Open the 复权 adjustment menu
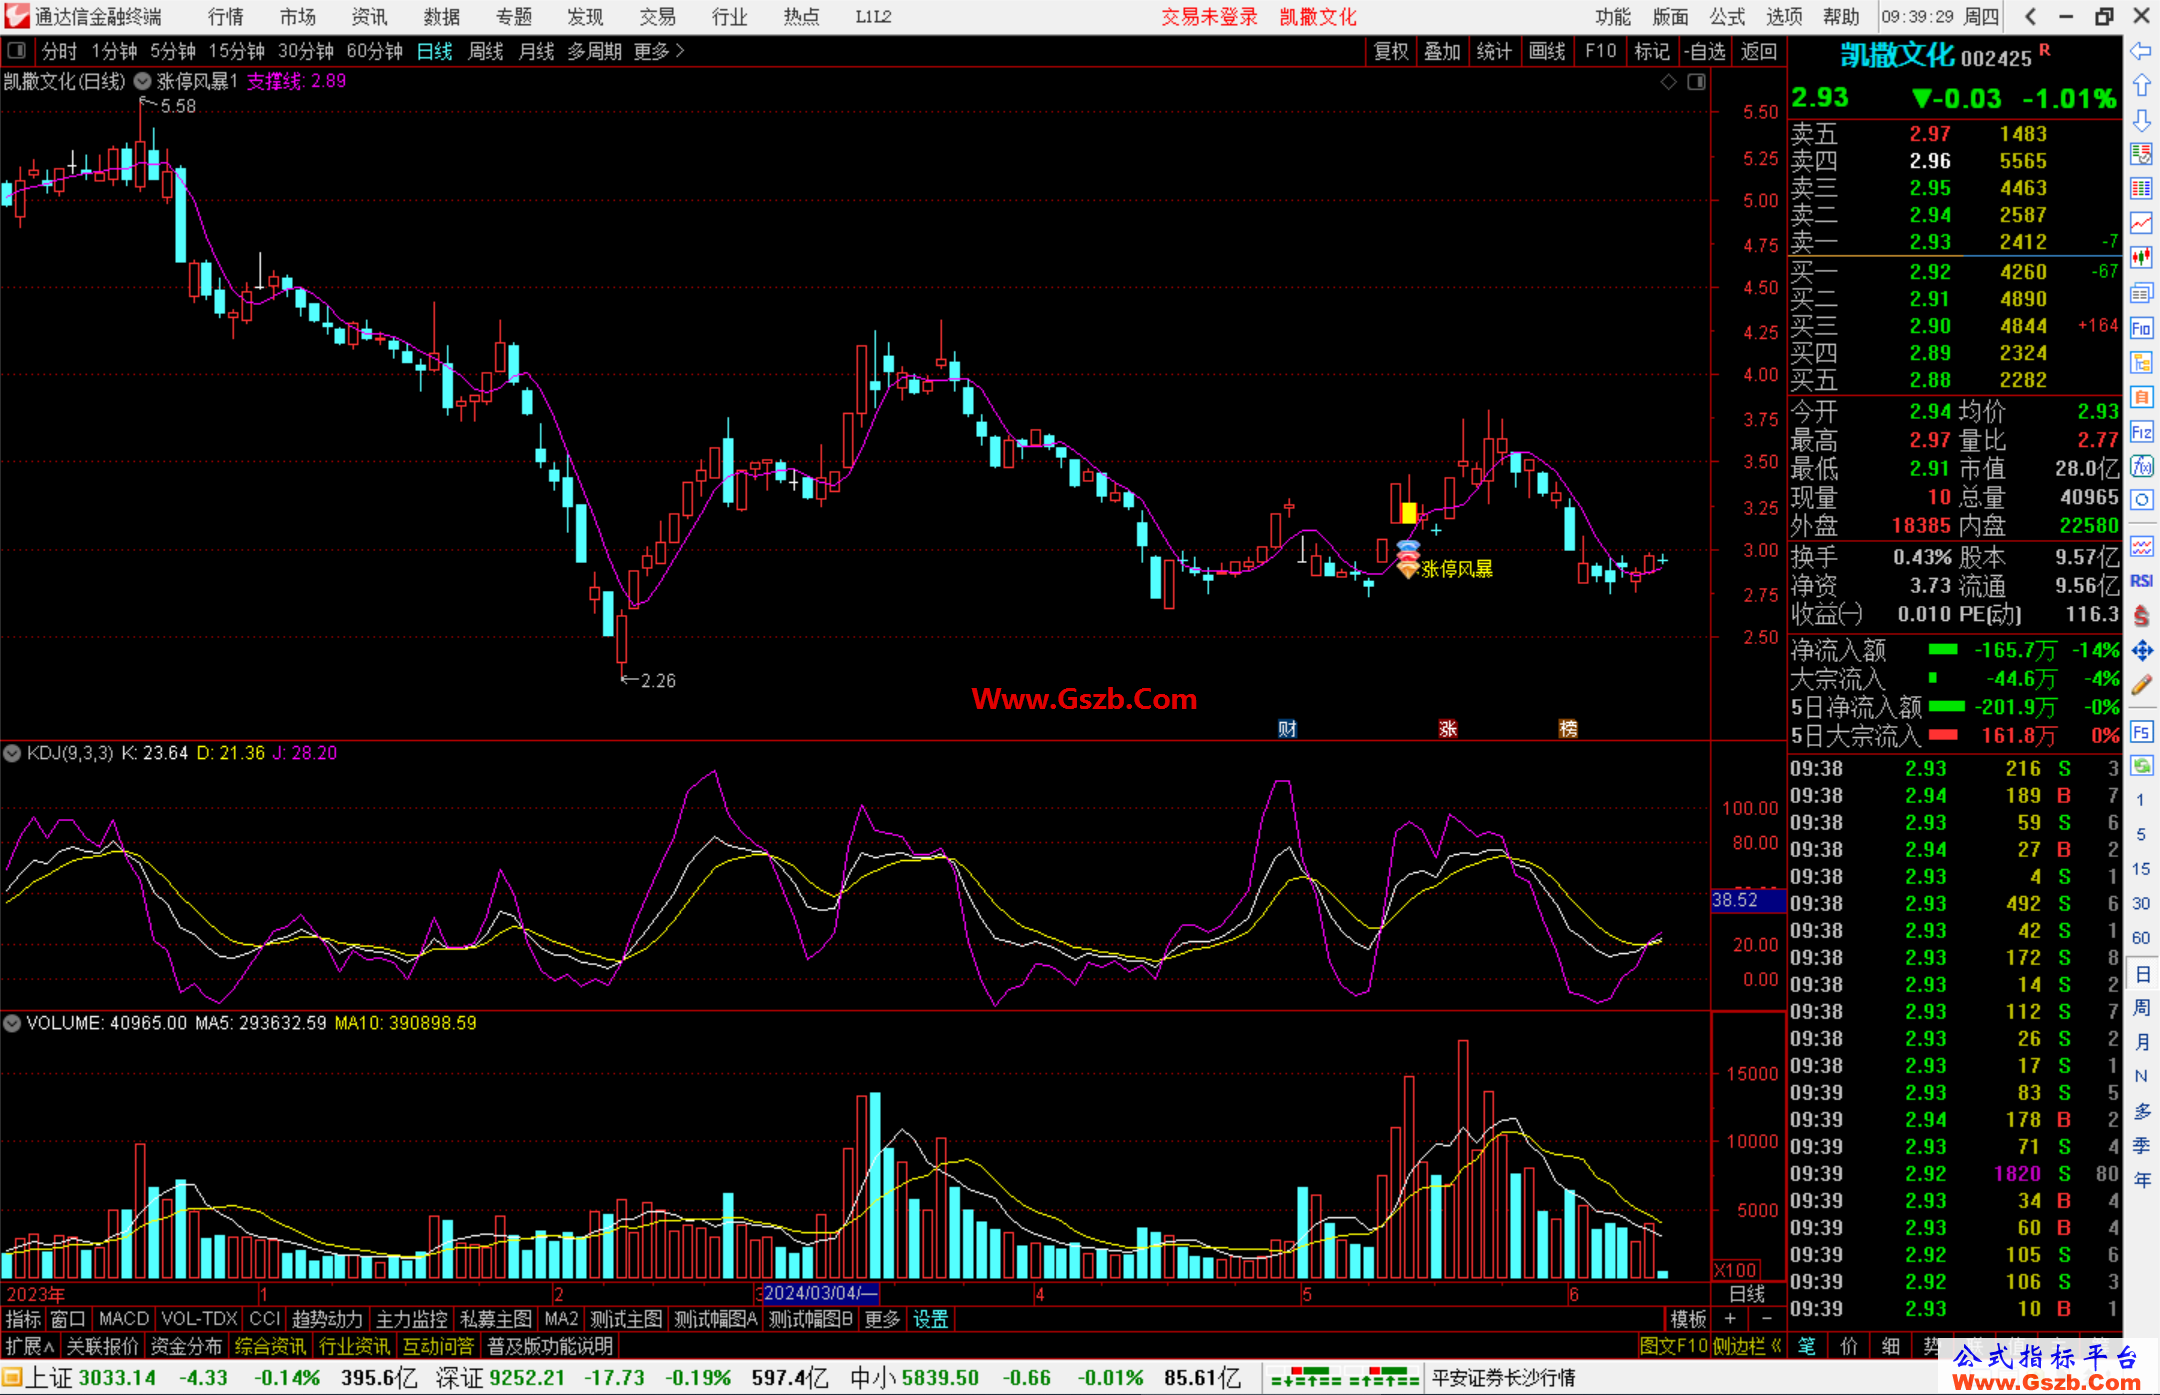The width and height of the screenshot is (2160, 1395). [x=1391, y=51]
